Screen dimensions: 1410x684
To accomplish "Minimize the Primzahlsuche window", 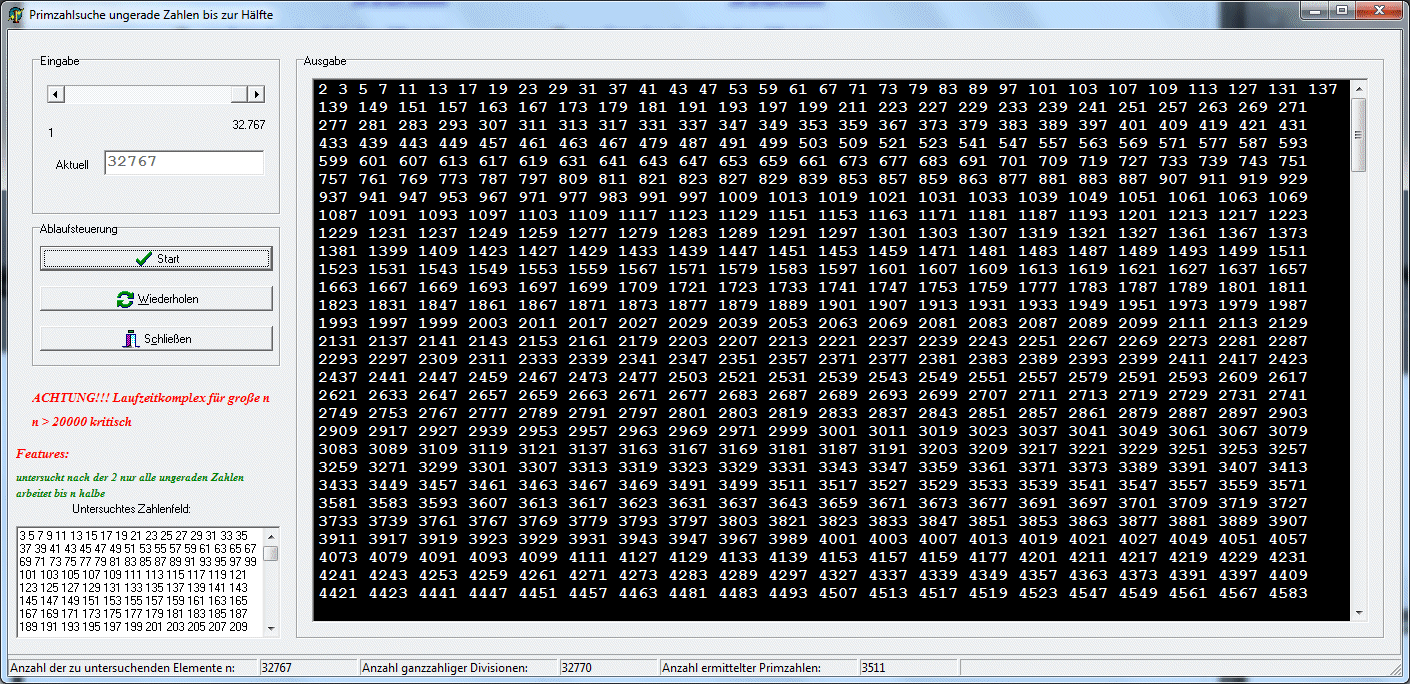I will click(x=1315, y=10).
